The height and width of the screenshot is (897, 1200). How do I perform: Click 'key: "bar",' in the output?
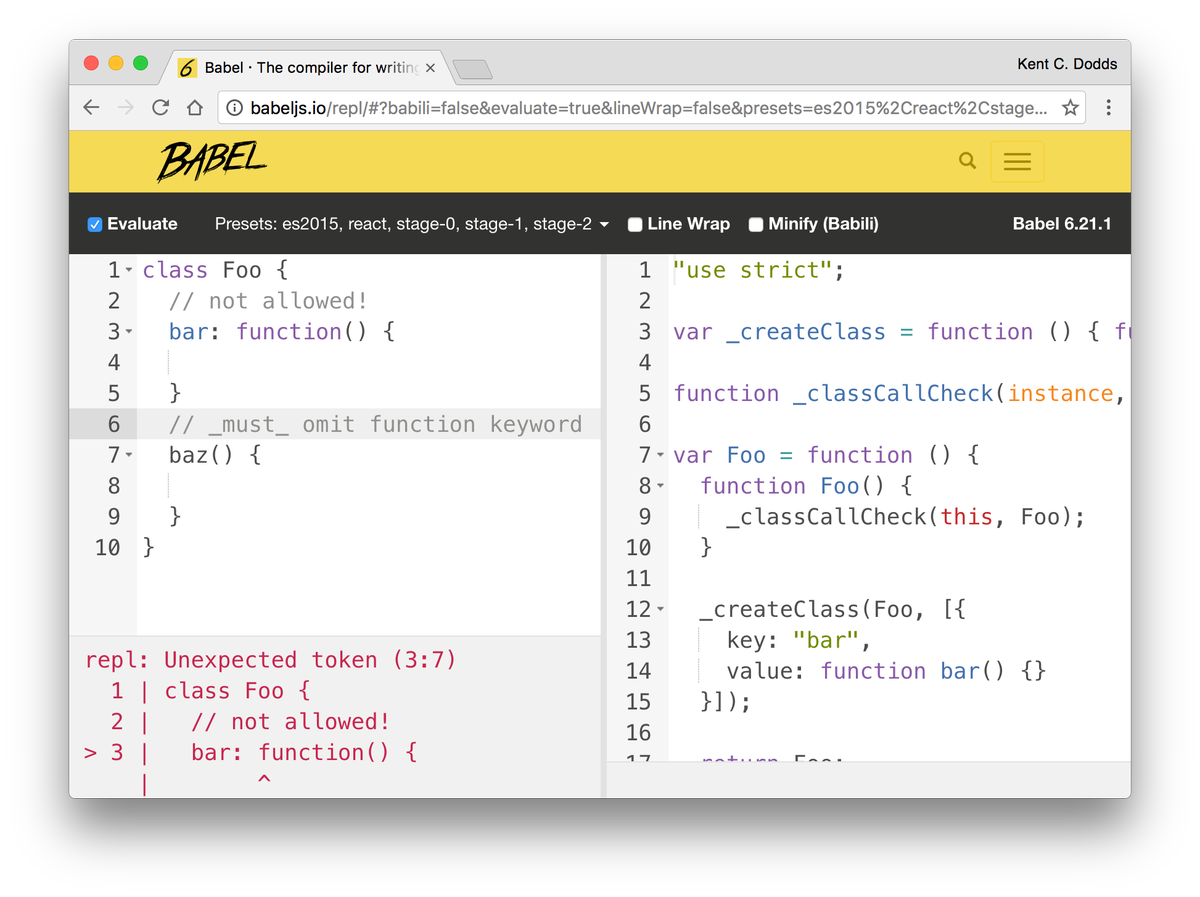pyautogui.click(x=799, y=640)
